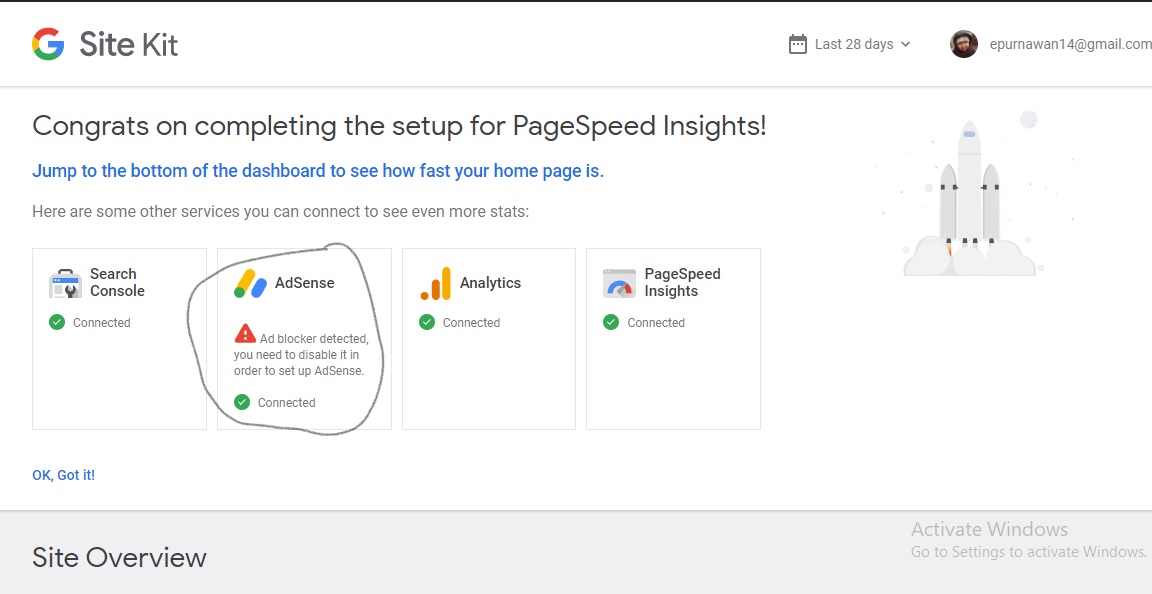Click the Site Overview heading

(x=119, y=558)
